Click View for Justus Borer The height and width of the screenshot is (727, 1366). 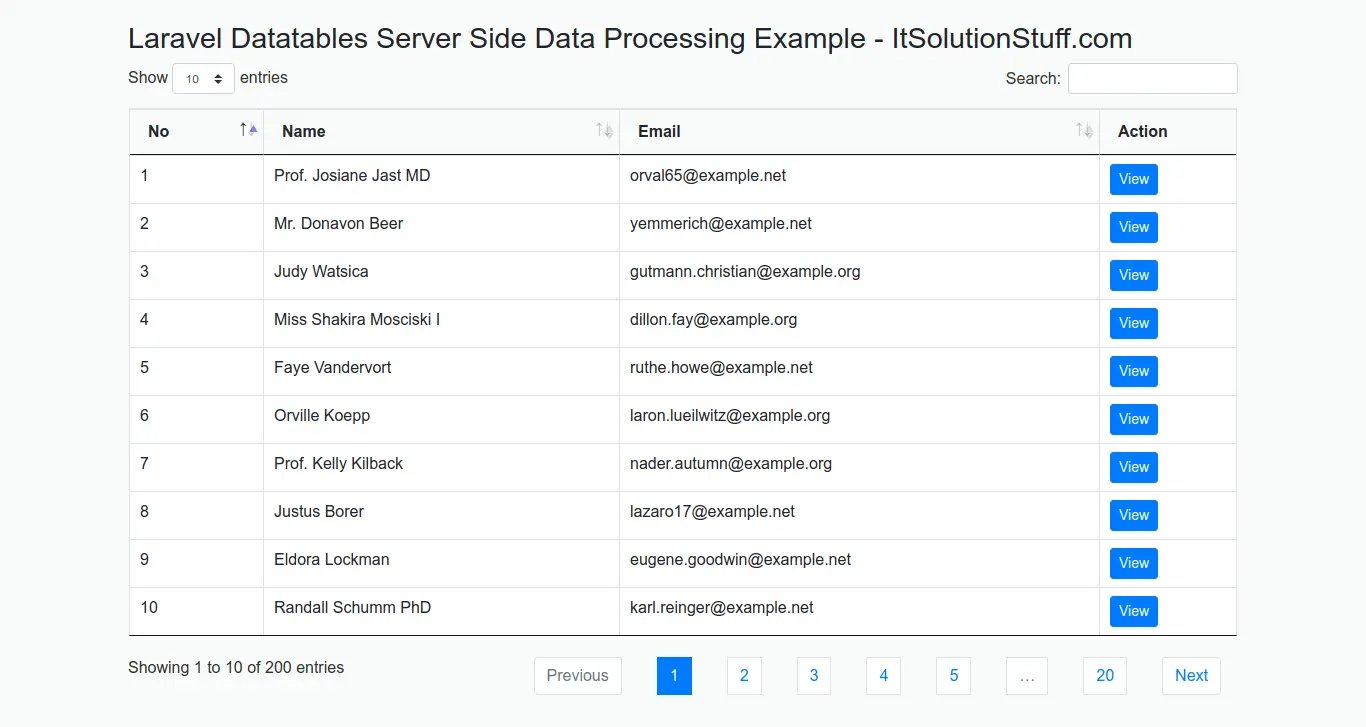coord(1133,515)
